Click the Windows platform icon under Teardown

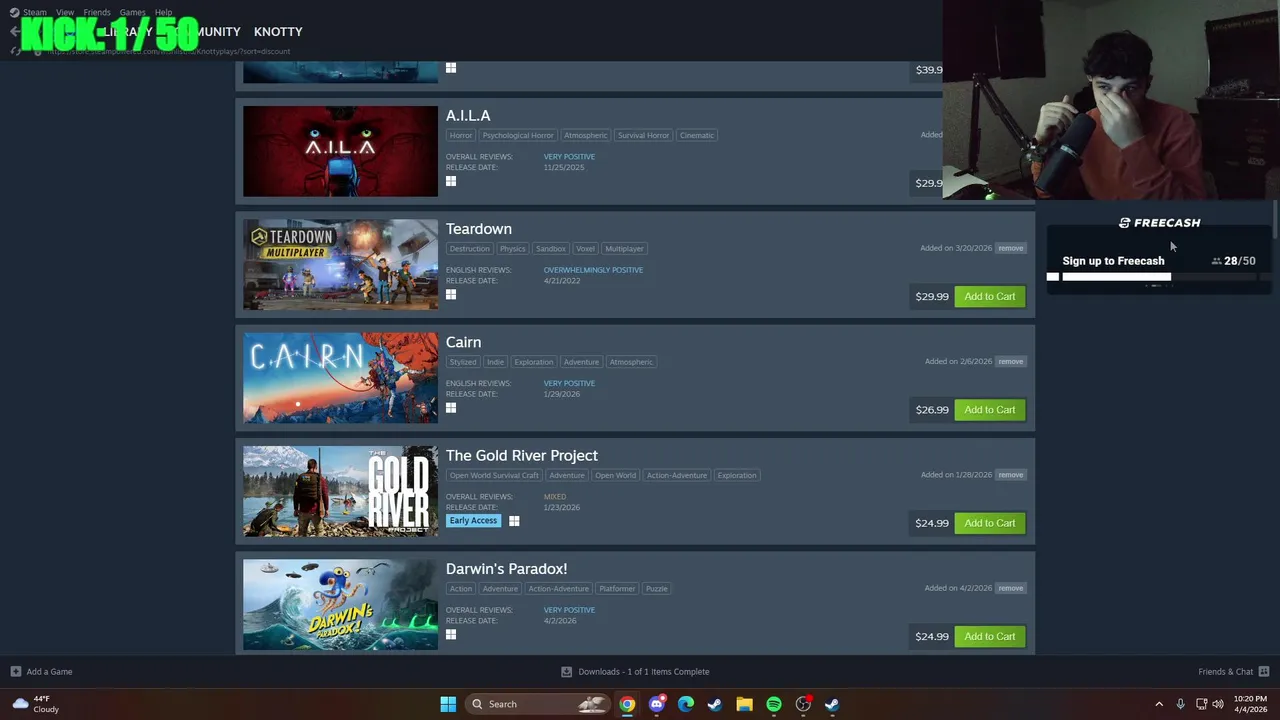click(x=451, y=294)
